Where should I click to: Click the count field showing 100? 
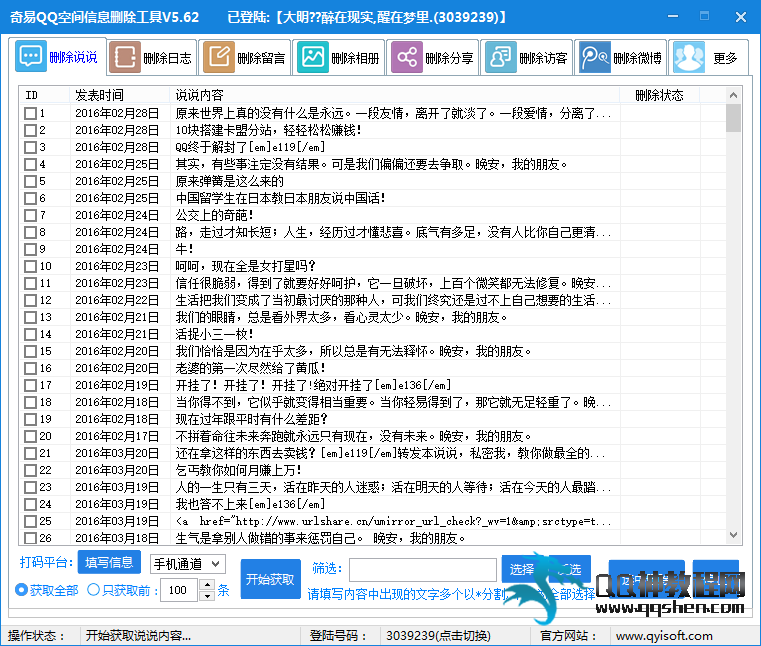[x=181, y=590]
